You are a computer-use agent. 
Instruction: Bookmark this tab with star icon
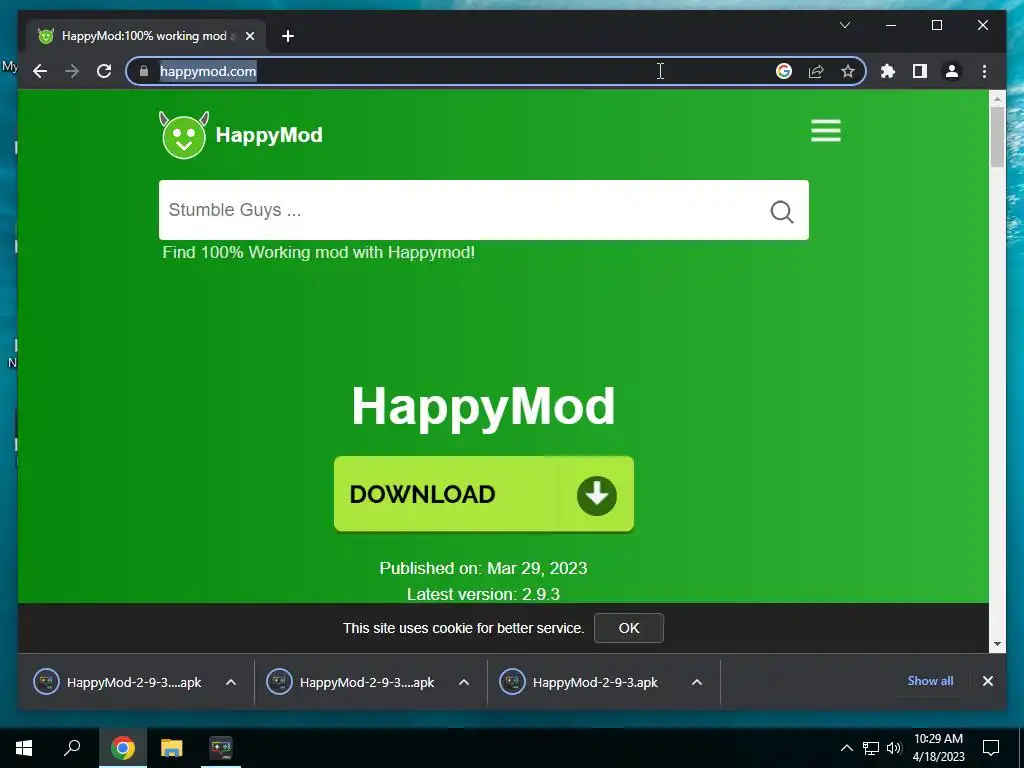coord(848,71)
